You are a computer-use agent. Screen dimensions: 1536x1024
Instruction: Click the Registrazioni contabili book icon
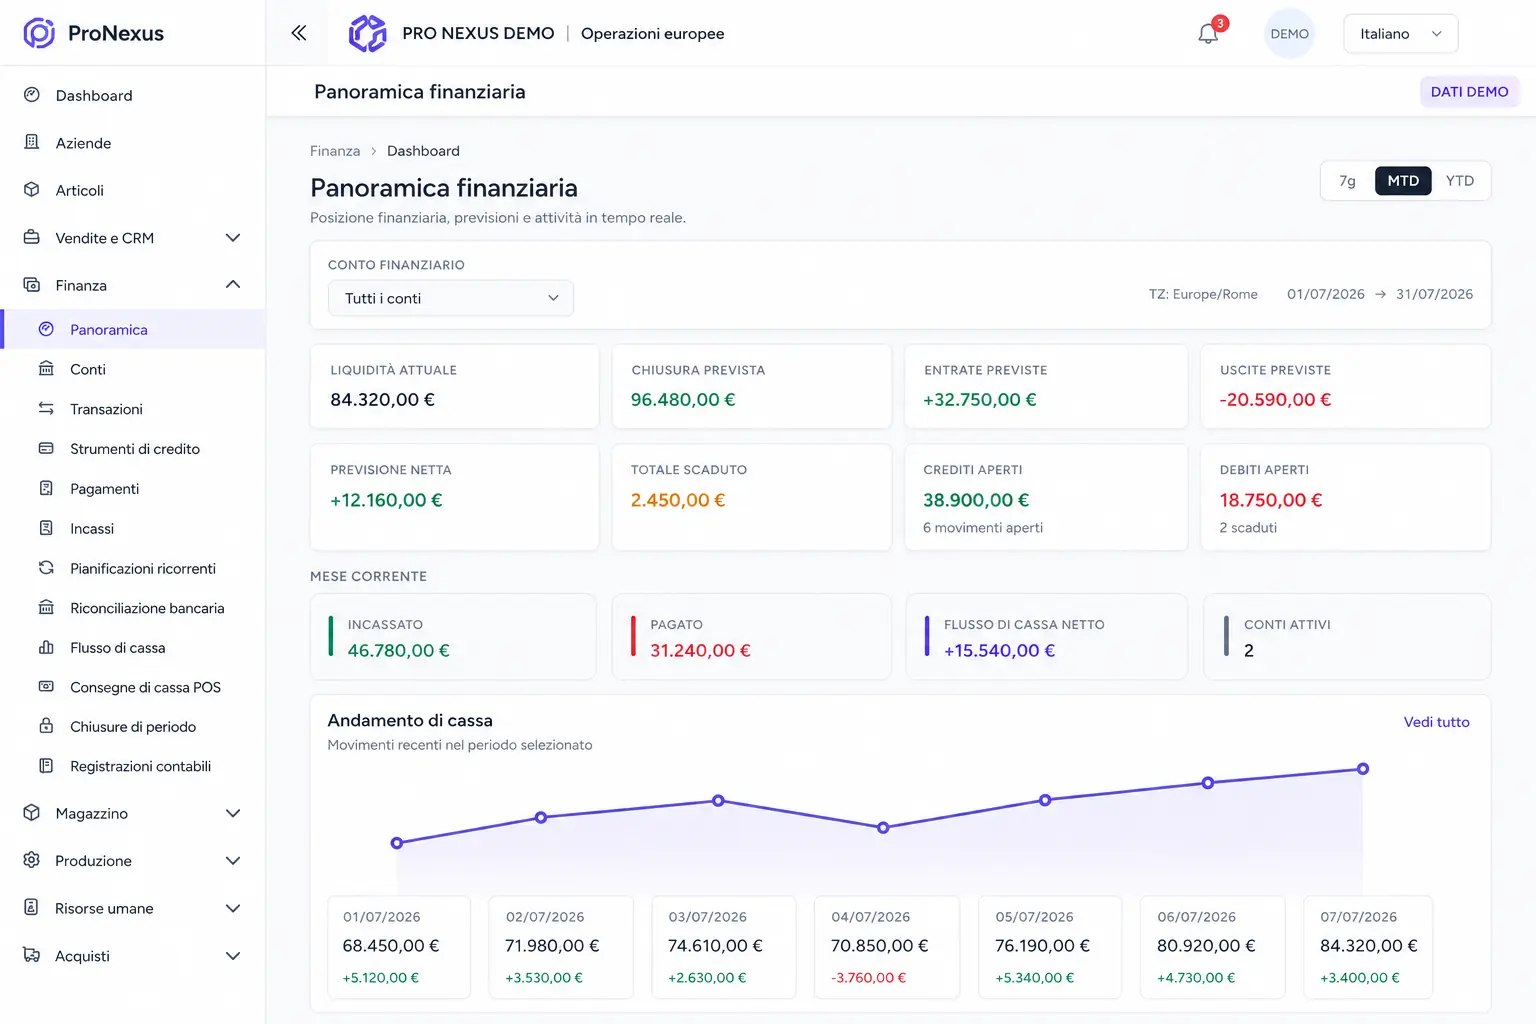point(46,766)
